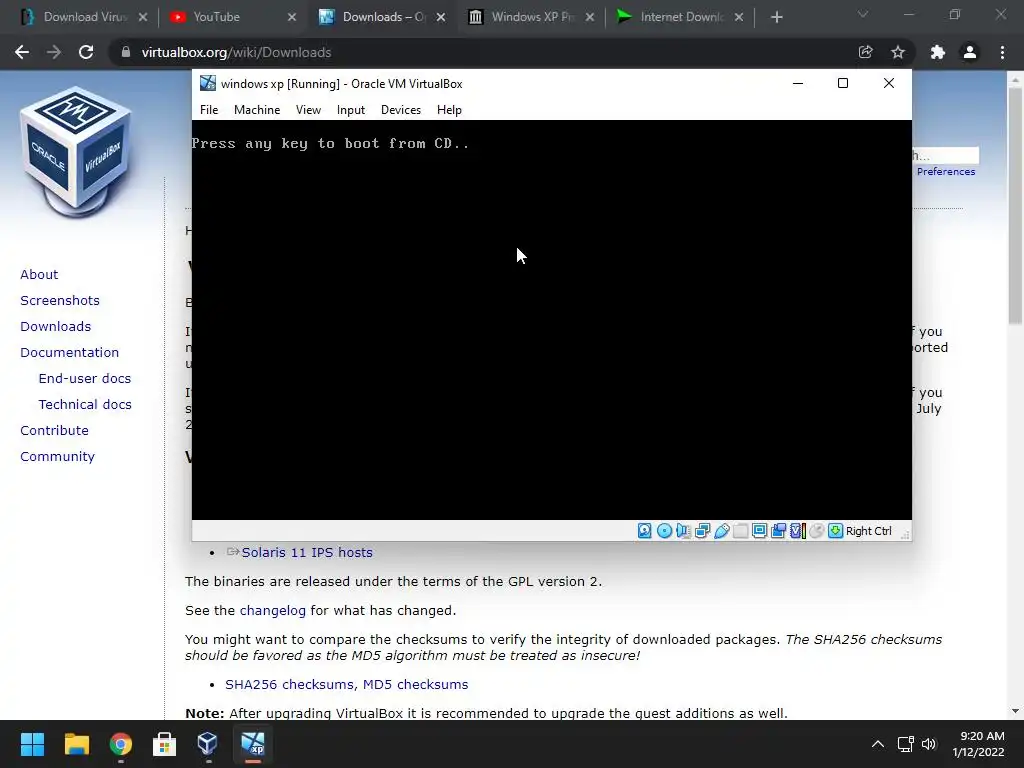Open Microsoft Store from taskbar
Viewport: 1024px width, 768px height.
point(164,744)
